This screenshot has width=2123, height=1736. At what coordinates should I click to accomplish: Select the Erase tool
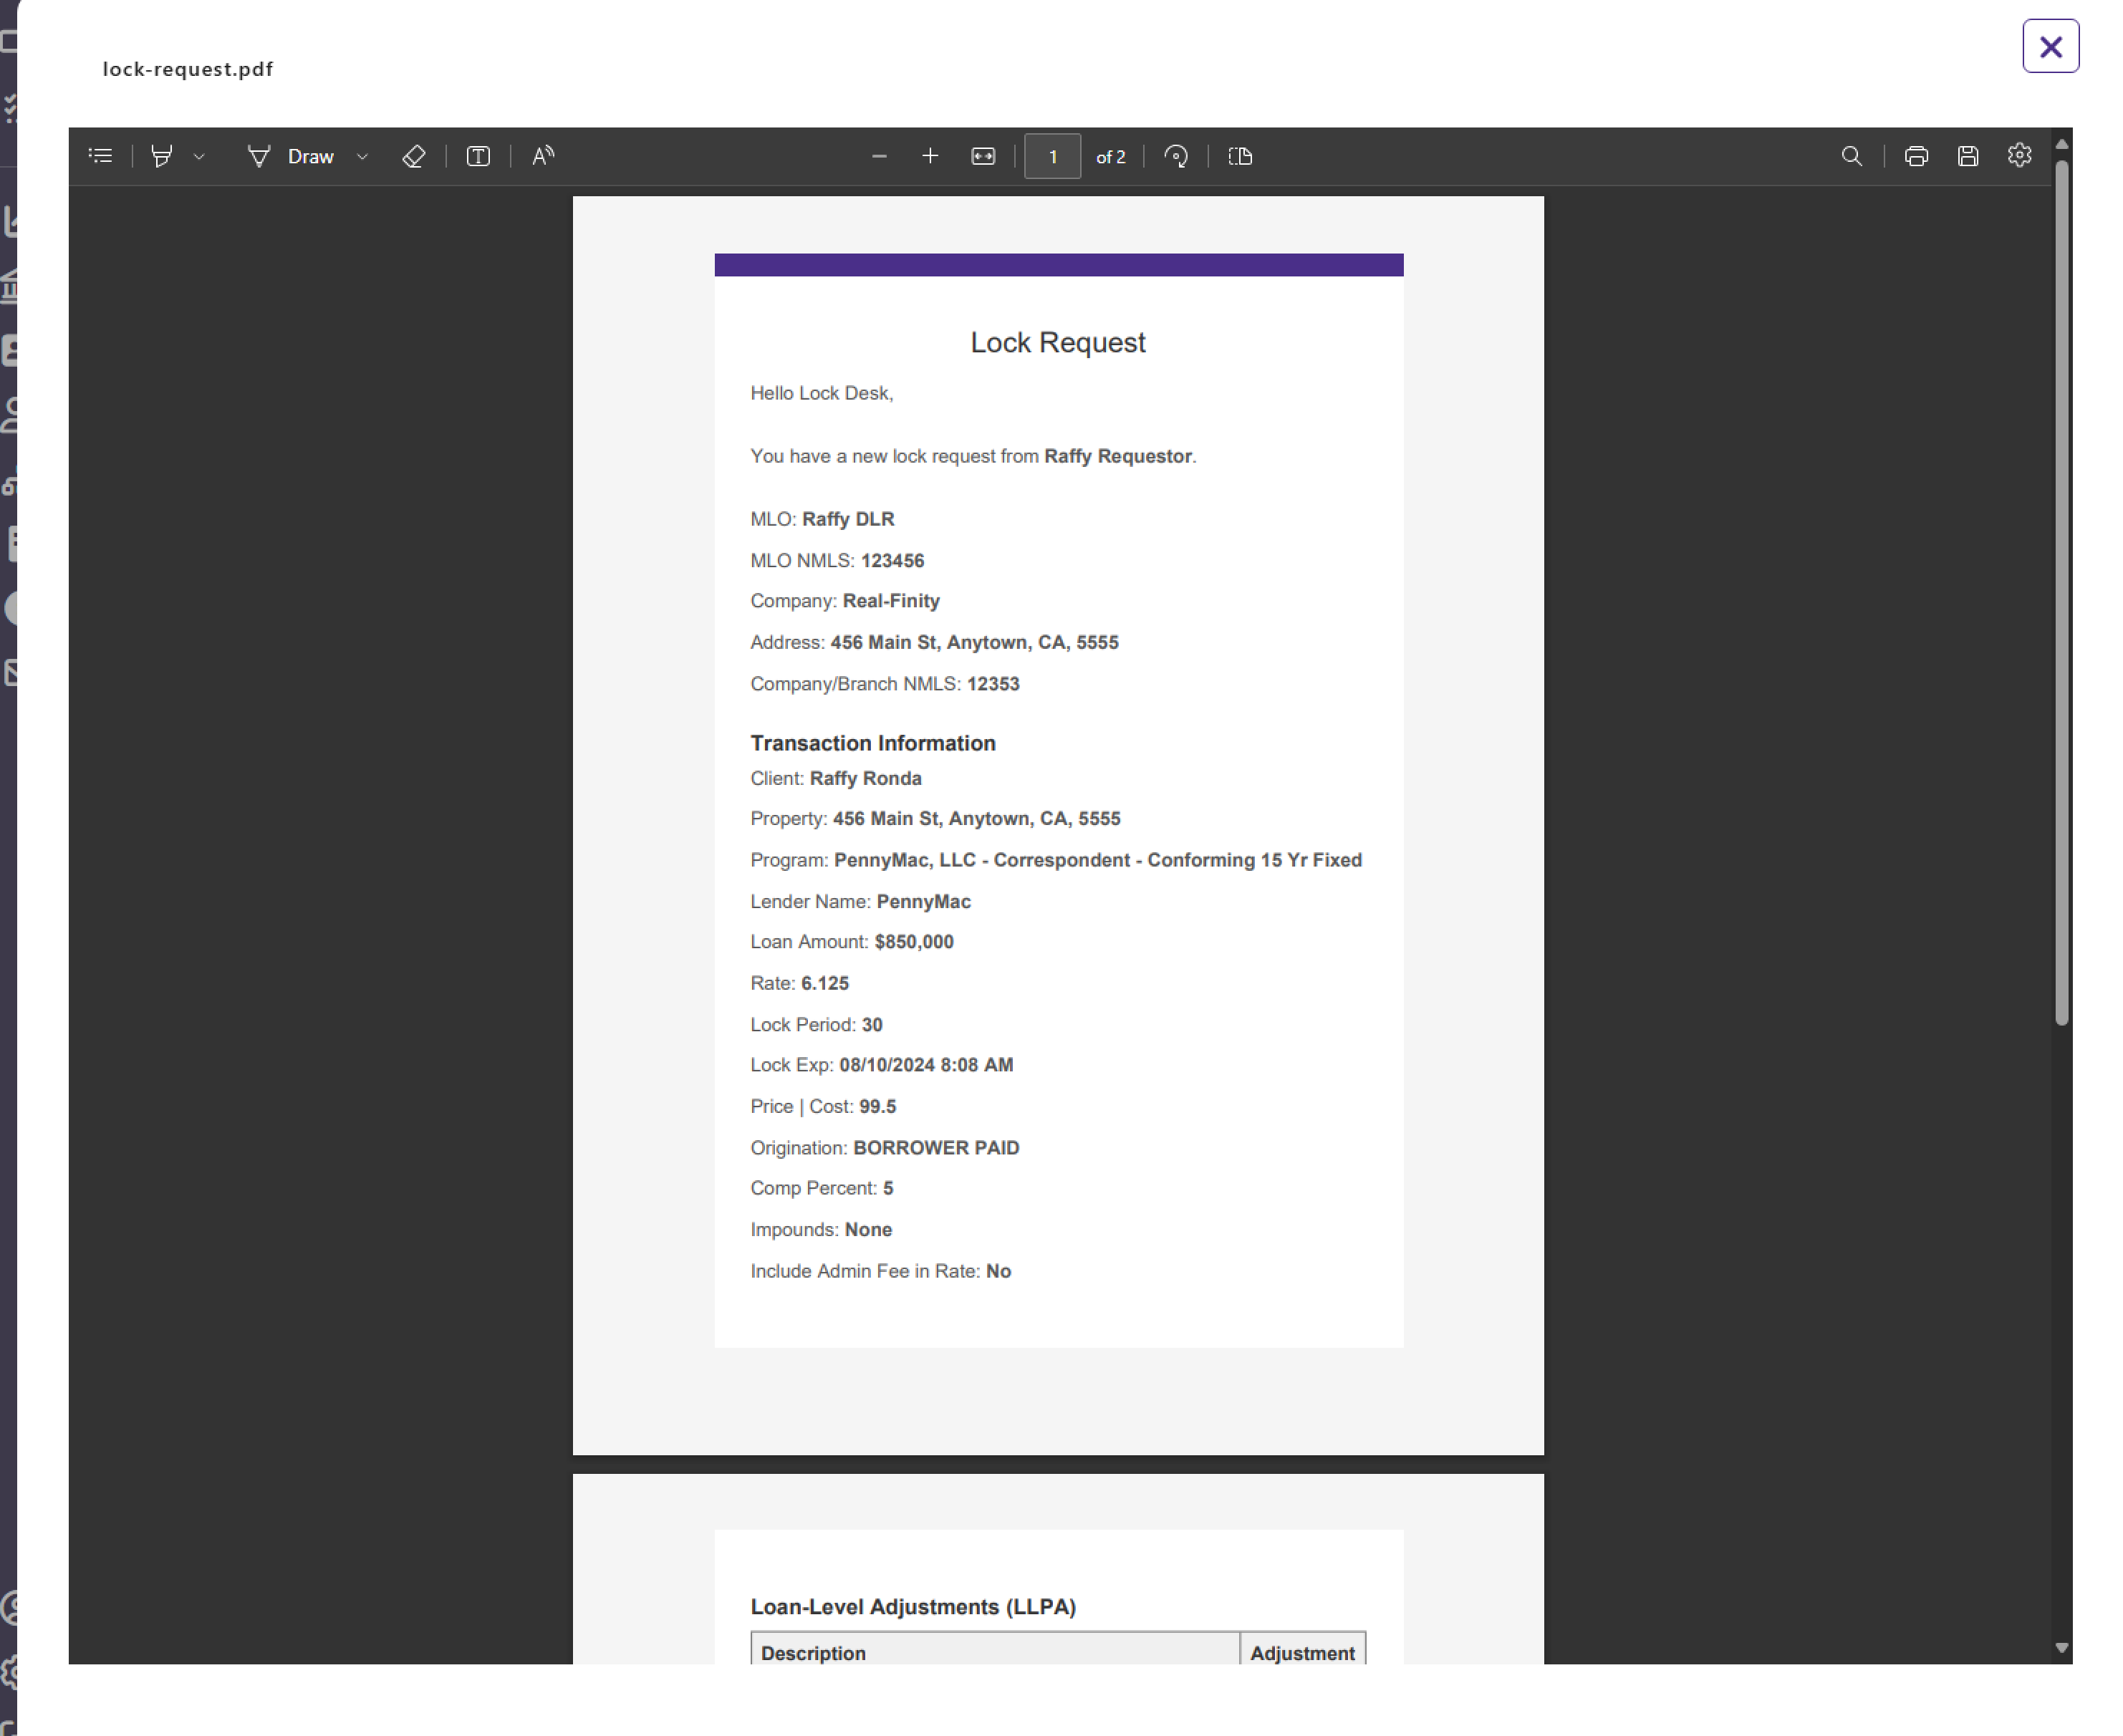click(414, 156)
